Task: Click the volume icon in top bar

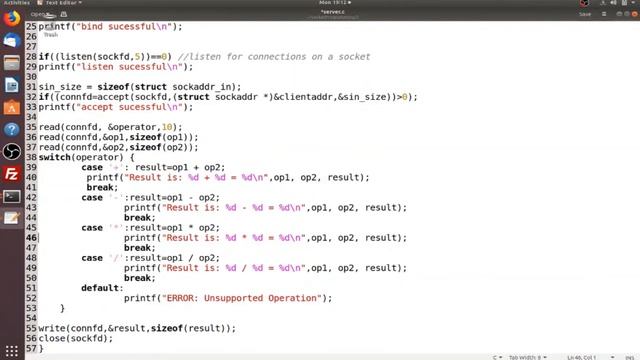Action: tap(613, 3)
